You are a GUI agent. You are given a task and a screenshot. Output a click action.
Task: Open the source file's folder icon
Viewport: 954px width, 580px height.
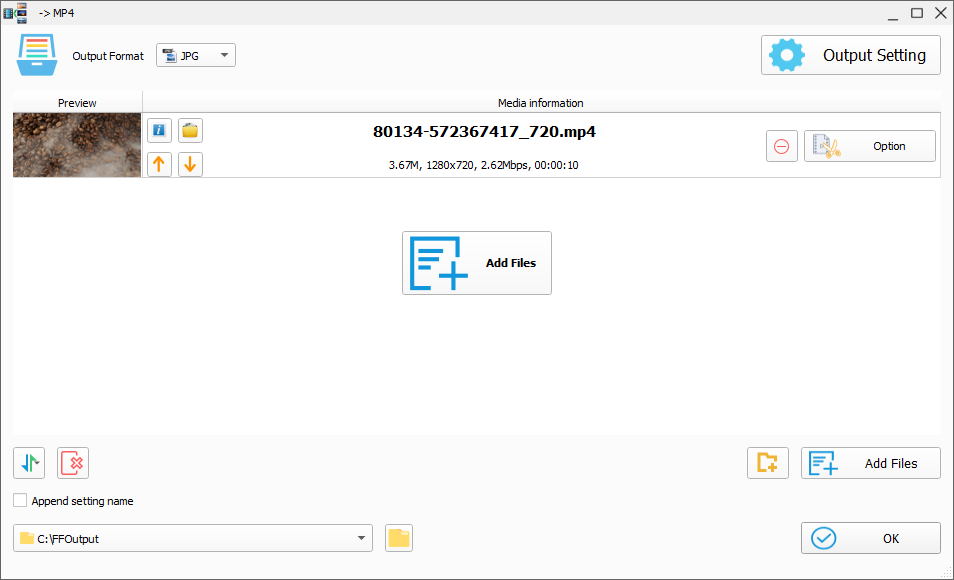click(190, 130)
